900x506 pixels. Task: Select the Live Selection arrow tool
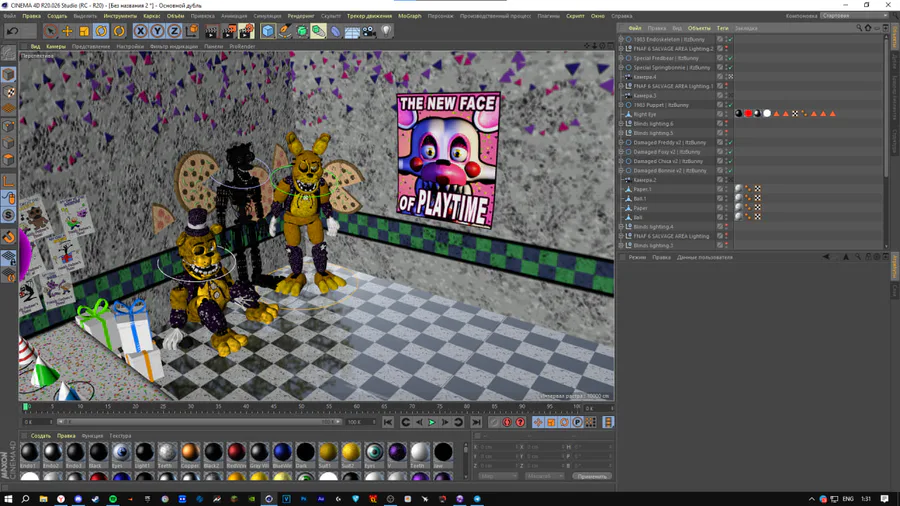click(51, 31)
